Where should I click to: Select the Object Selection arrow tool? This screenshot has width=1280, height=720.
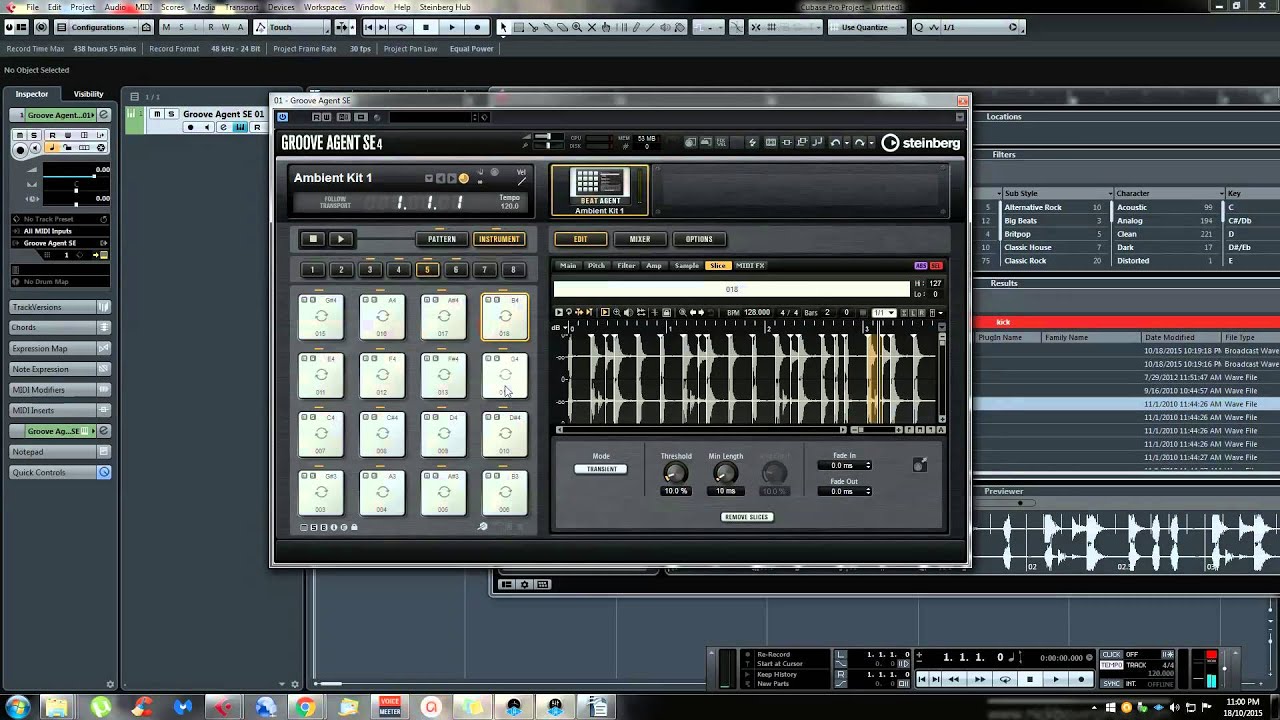point(503,27)
